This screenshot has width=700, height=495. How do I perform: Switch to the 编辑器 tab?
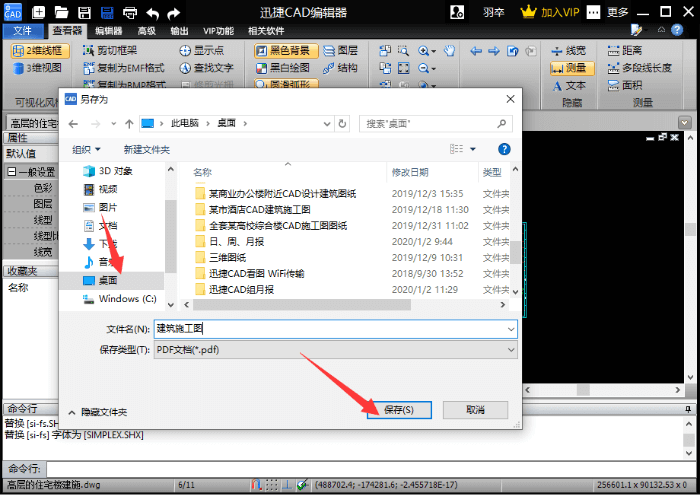[x=109, y=31]
